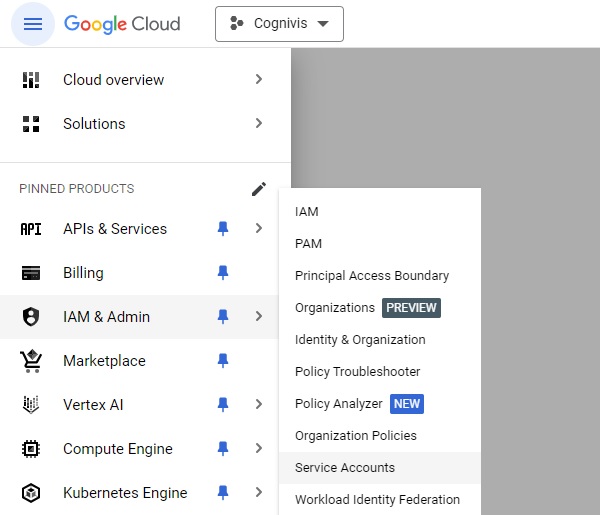Click the Solutions grid icon

point(31,124)
